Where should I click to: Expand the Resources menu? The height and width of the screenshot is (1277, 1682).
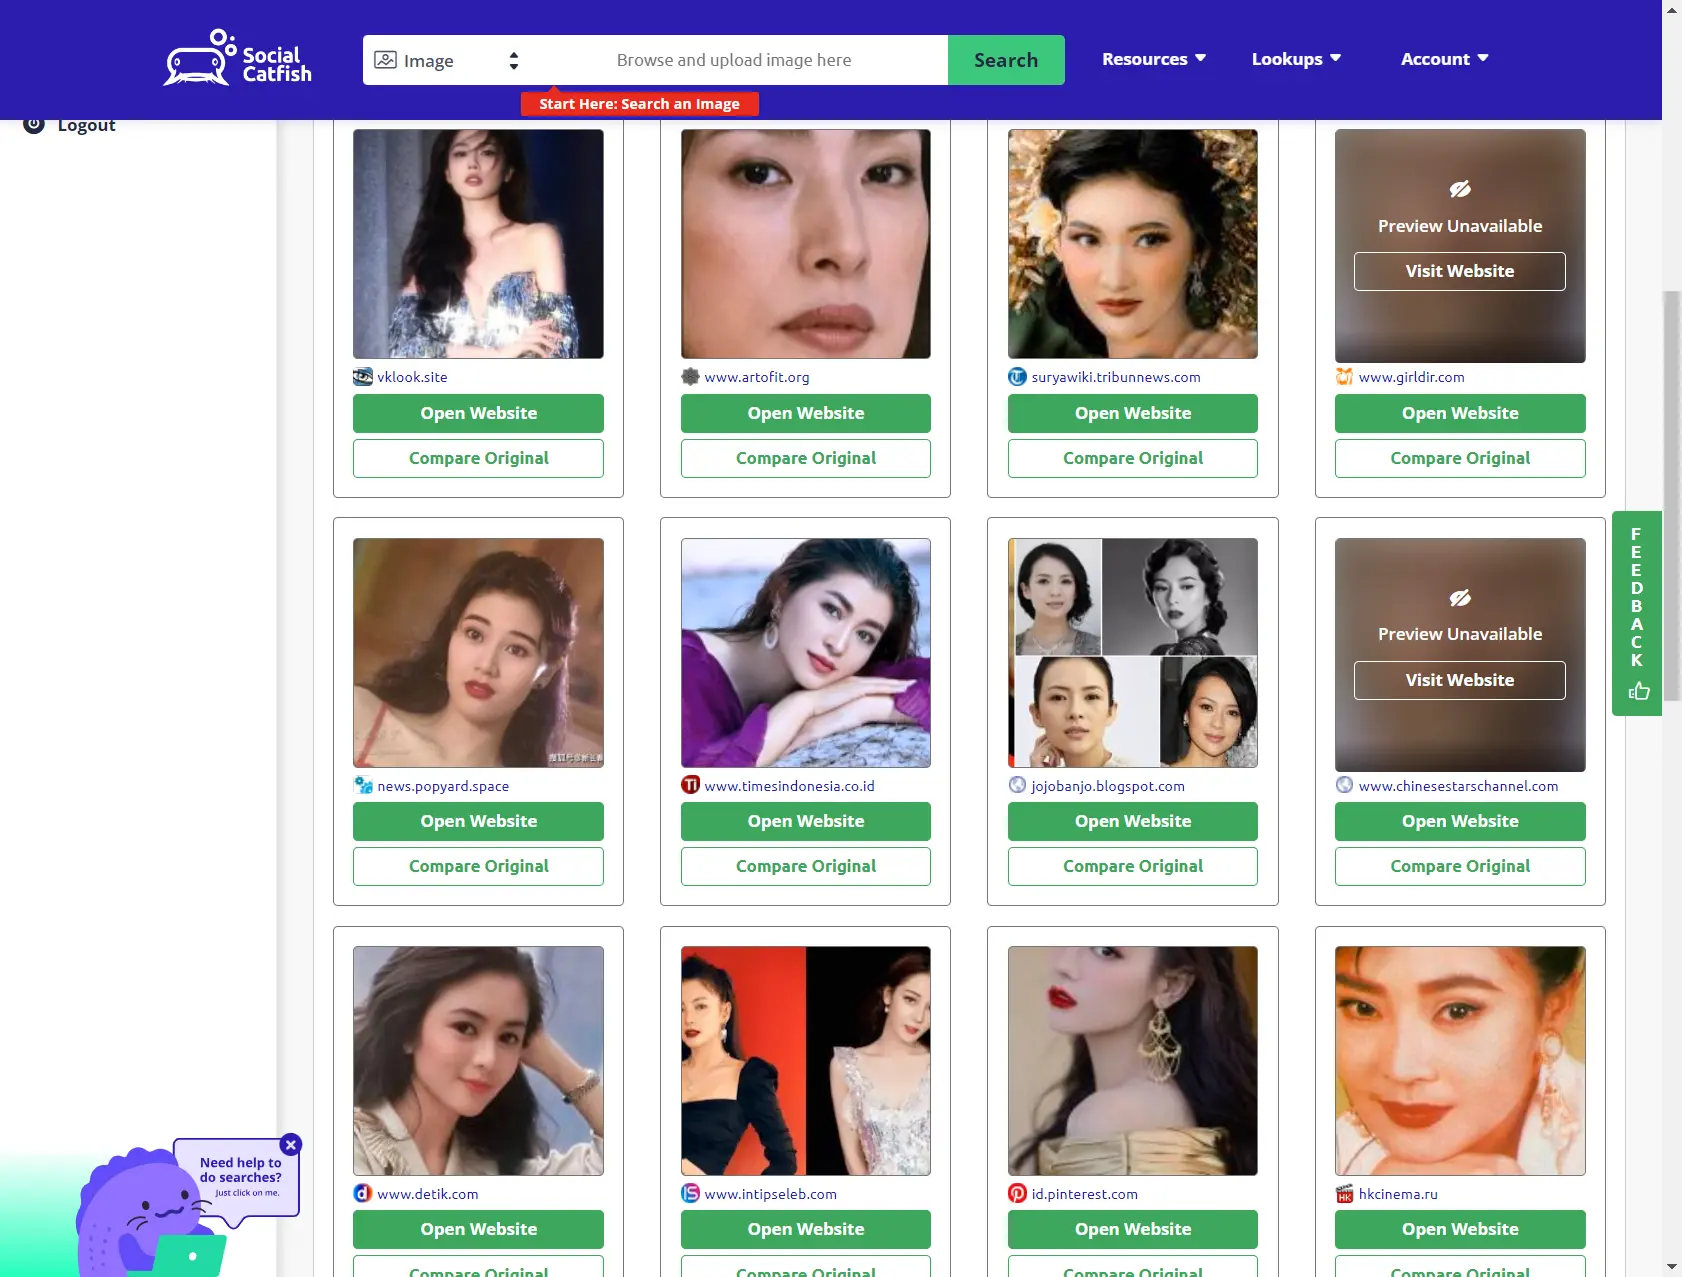click(x=1153, y=59)
